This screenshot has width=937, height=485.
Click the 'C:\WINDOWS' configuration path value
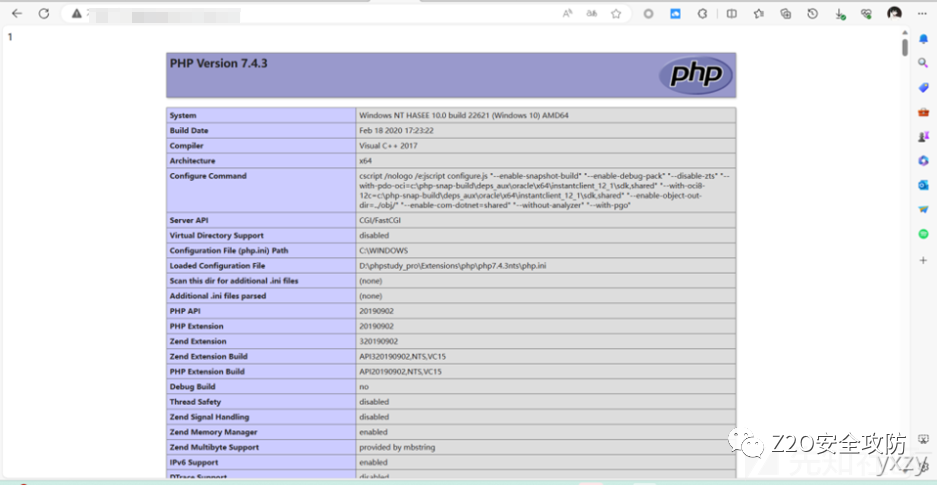[x=384, y=251]
